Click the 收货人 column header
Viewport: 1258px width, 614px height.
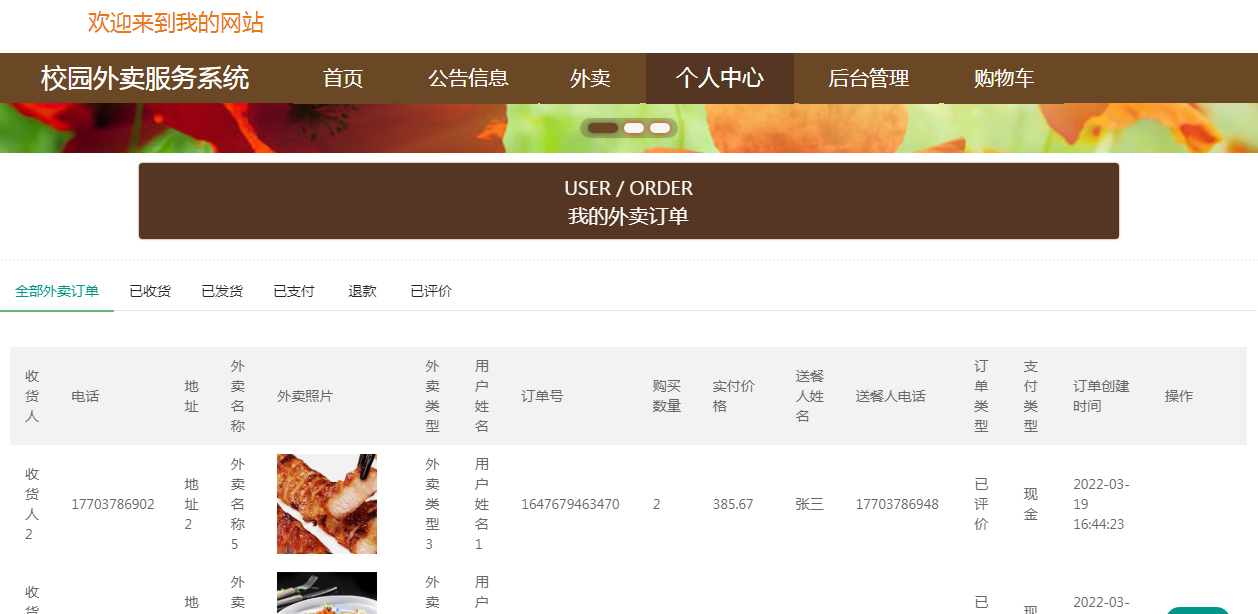(32, 396)
